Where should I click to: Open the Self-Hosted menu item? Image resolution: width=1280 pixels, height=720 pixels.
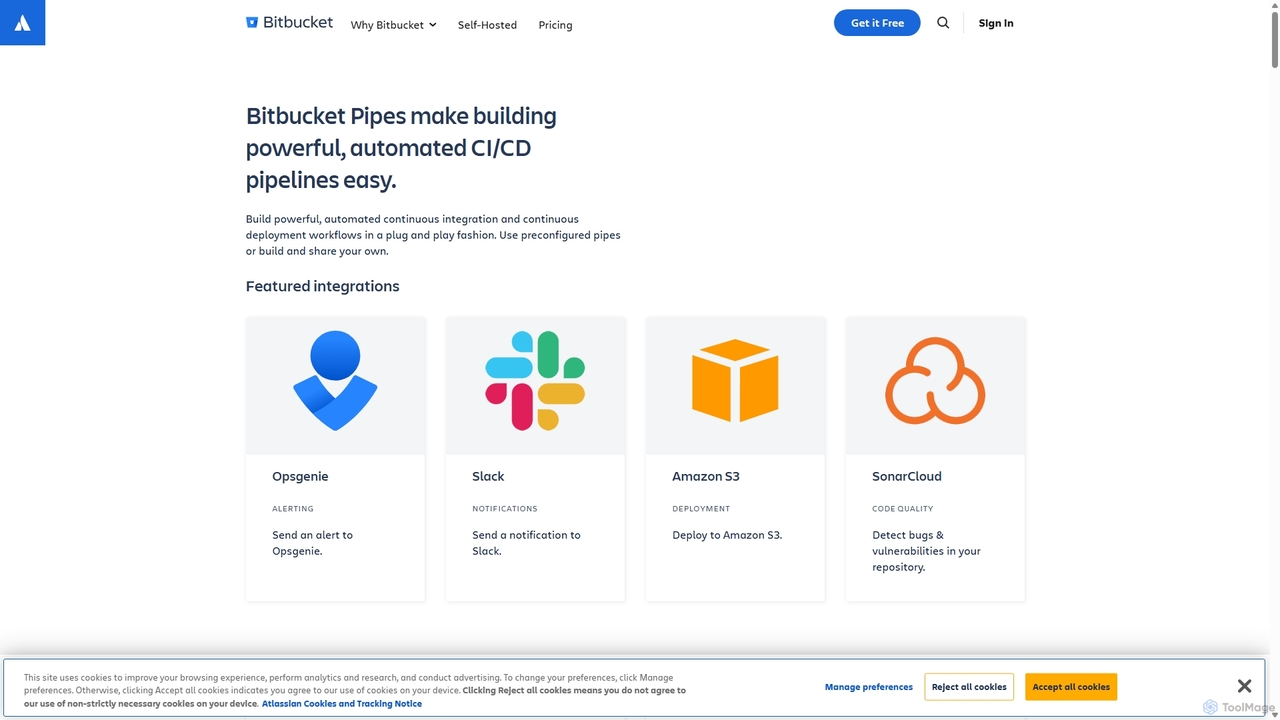[487, 25]
